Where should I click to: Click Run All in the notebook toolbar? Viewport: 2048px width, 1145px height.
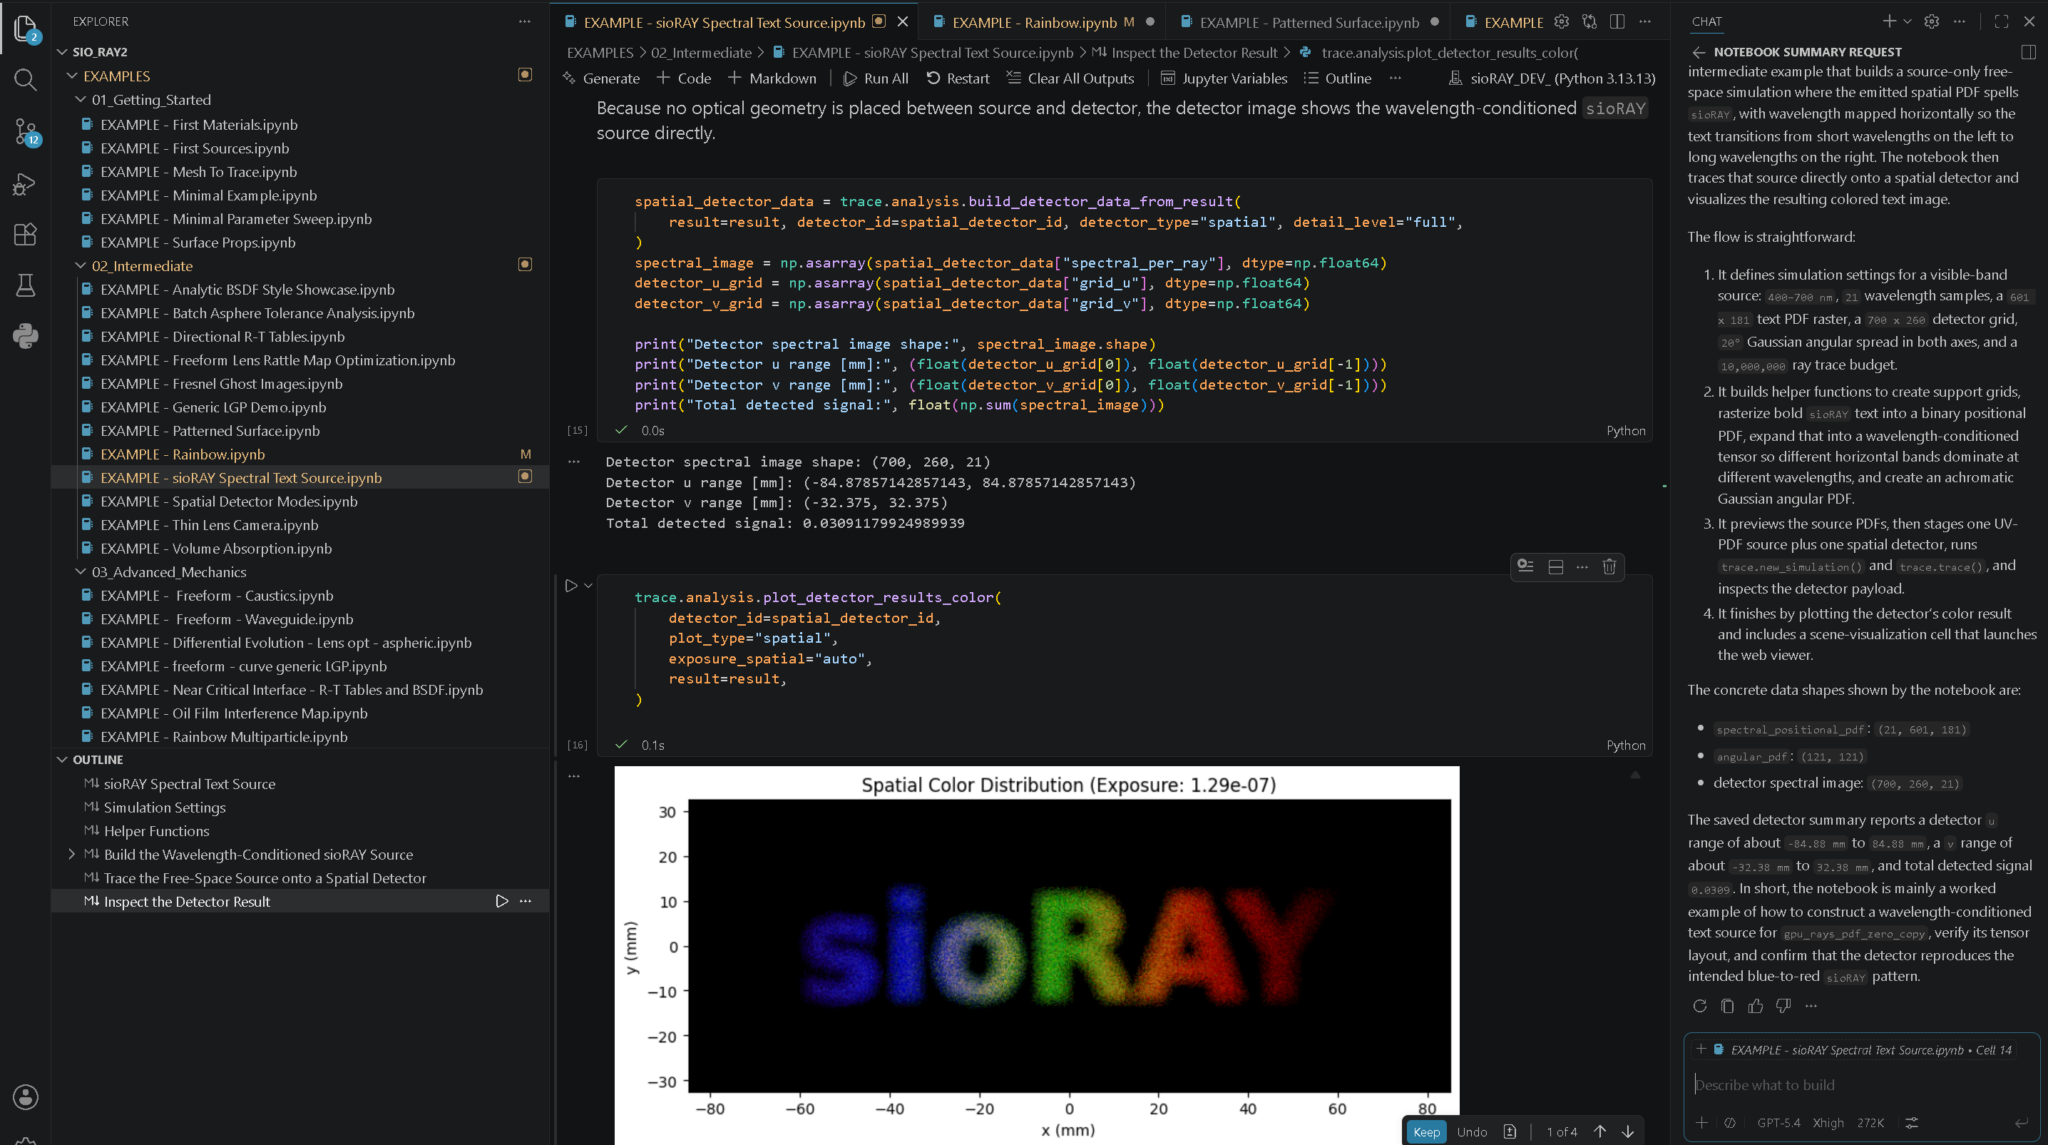pyautogui.click(x=876, y=78)
